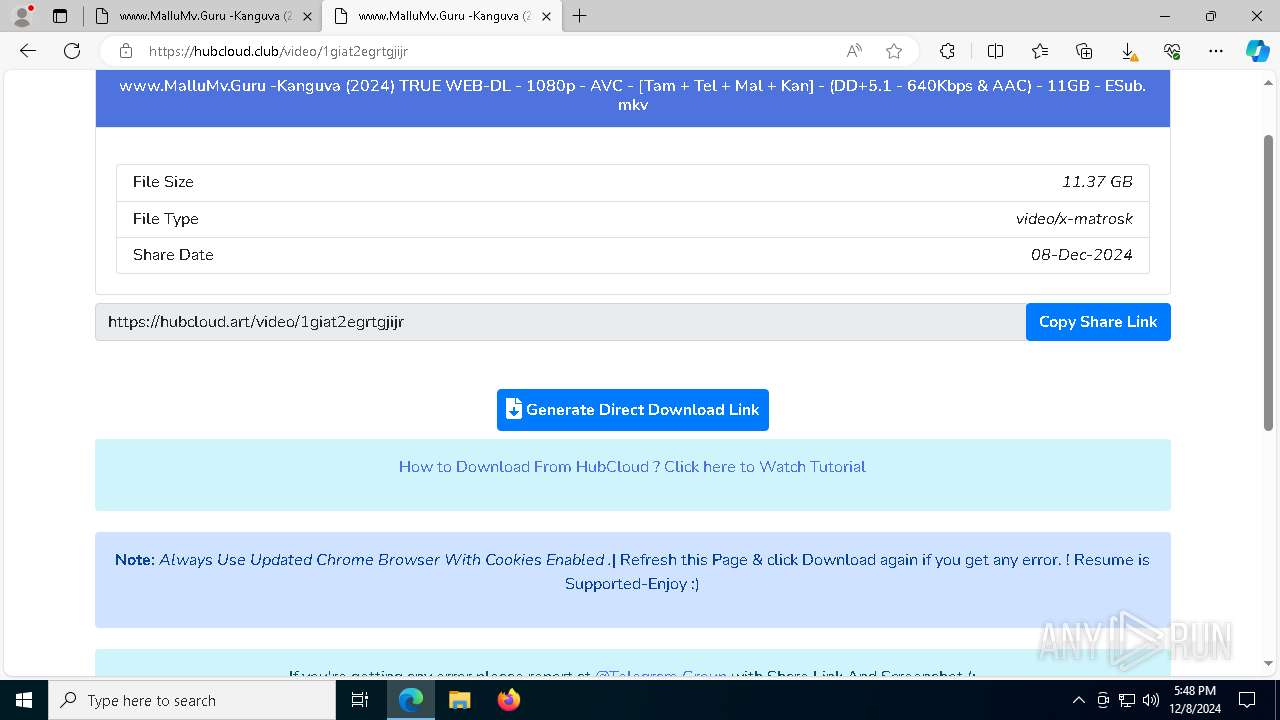Open Browser essentials icon
The width and height of the screenshot is (1280, 720).
point(1172,51)
